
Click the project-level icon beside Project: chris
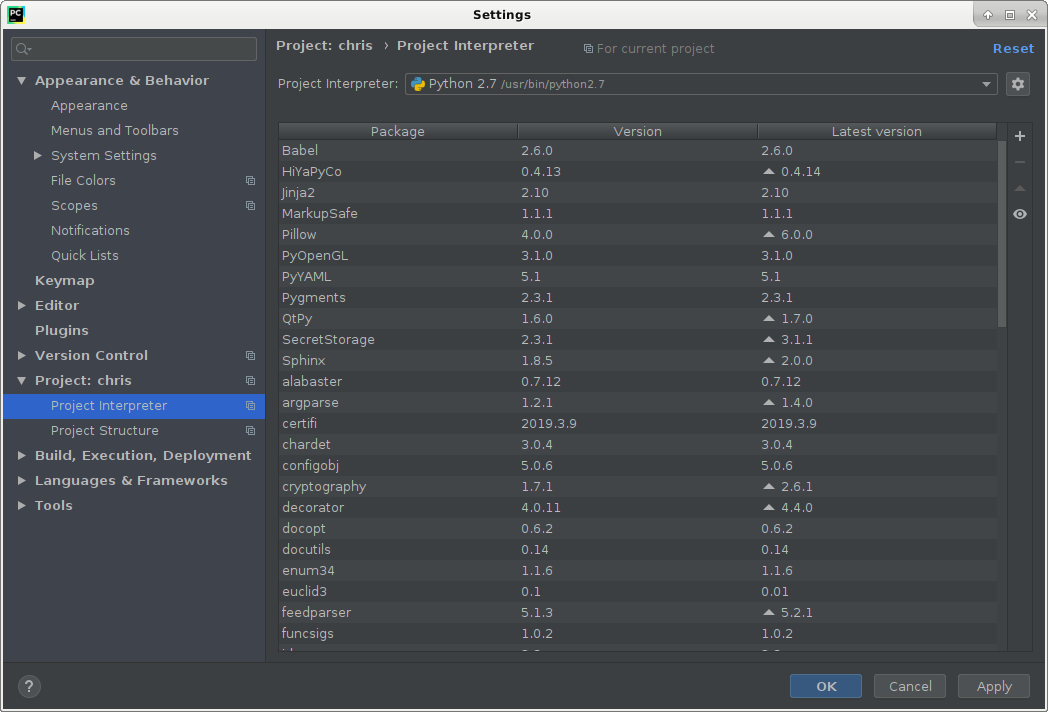[x=251, y=380]
